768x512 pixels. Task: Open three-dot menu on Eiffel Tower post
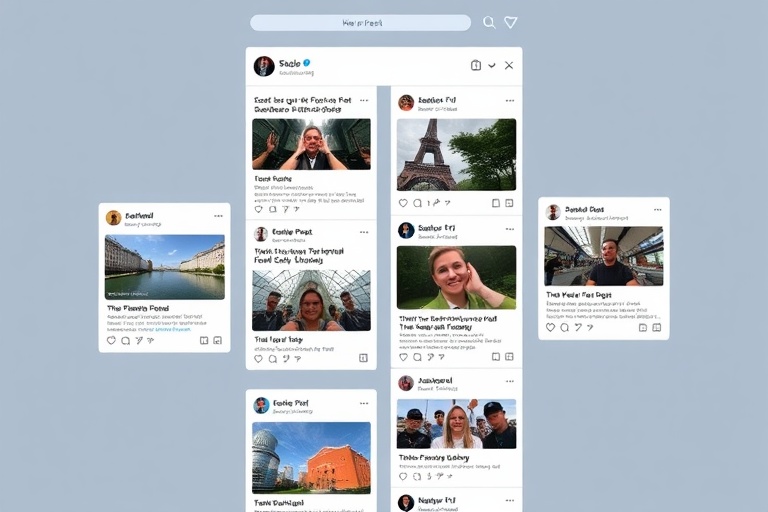coord(509,101)
